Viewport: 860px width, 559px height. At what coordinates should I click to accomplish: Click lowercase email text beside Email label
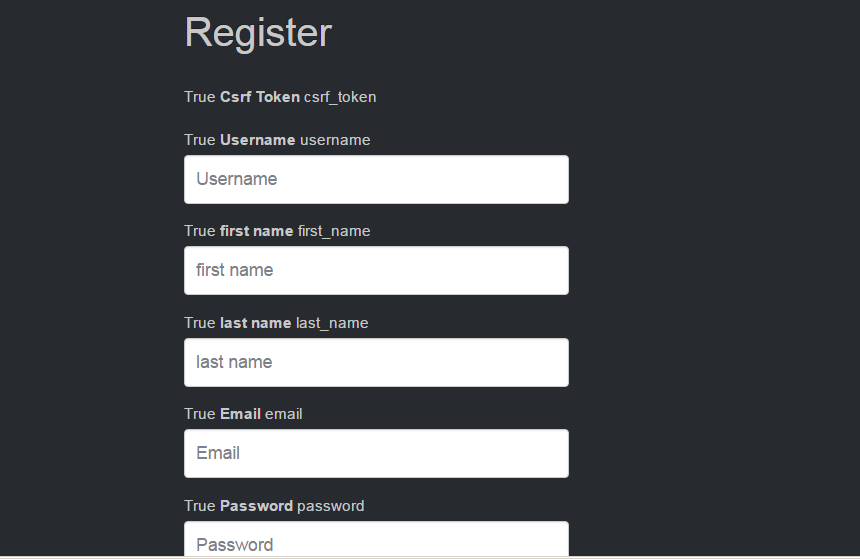point(284,414)
